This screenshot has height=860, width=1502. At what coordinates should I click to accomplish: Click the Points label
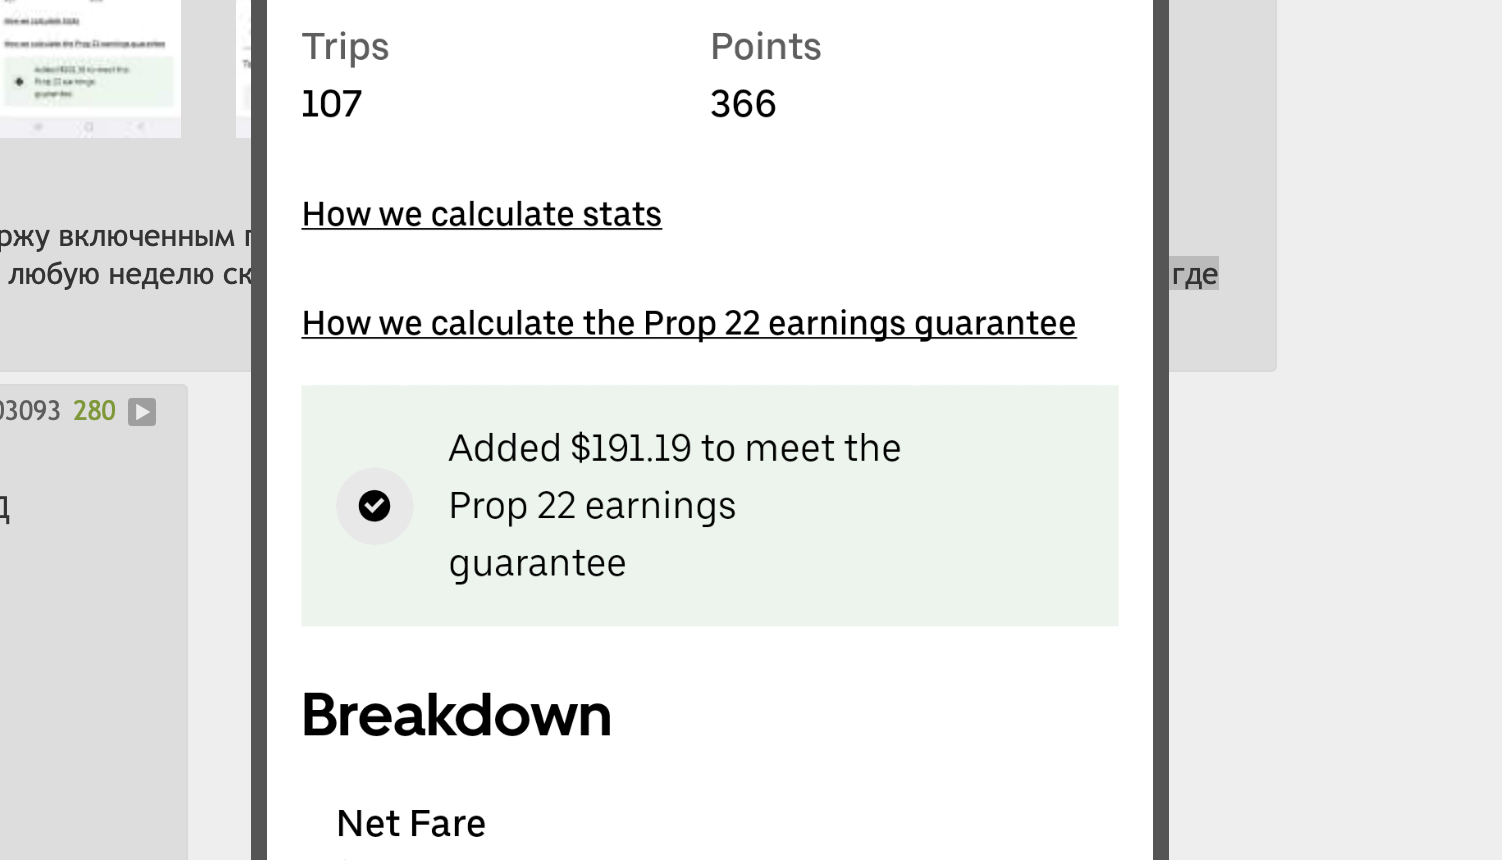click(765, 47)
